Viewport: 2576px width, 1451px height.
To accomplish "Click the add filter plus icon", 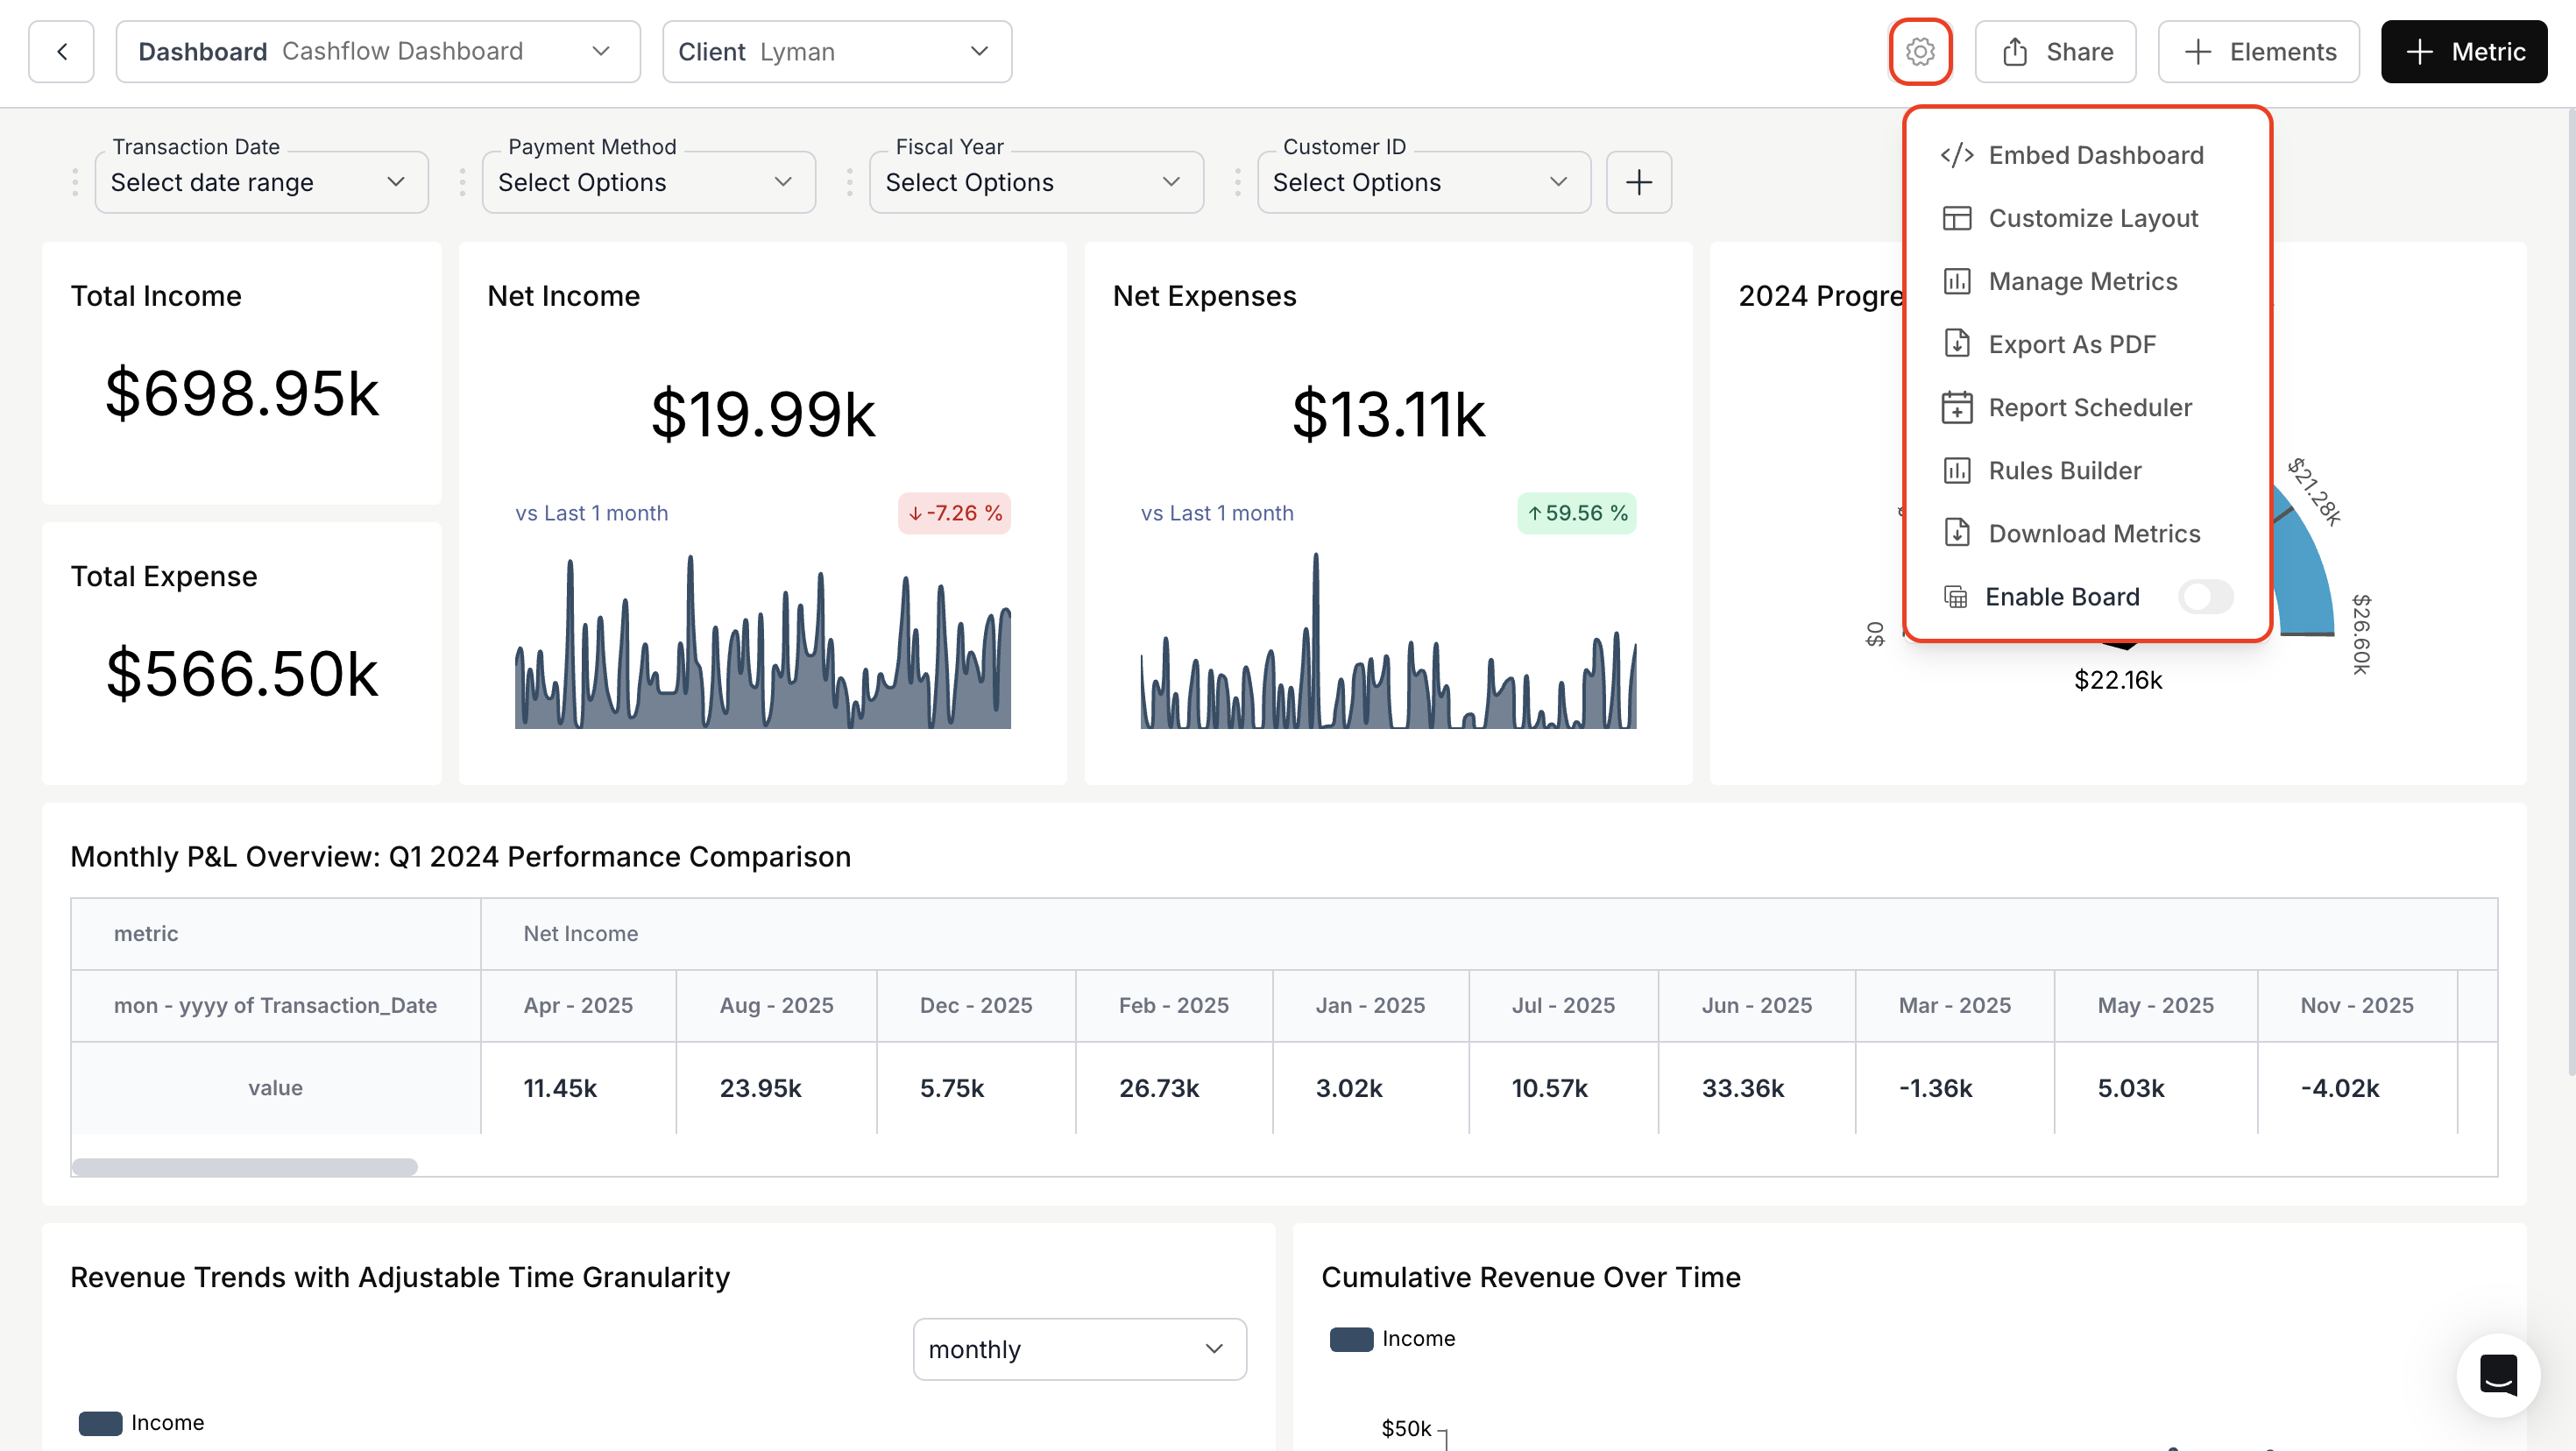I will pyautogui.click(x=1638, y=182).
